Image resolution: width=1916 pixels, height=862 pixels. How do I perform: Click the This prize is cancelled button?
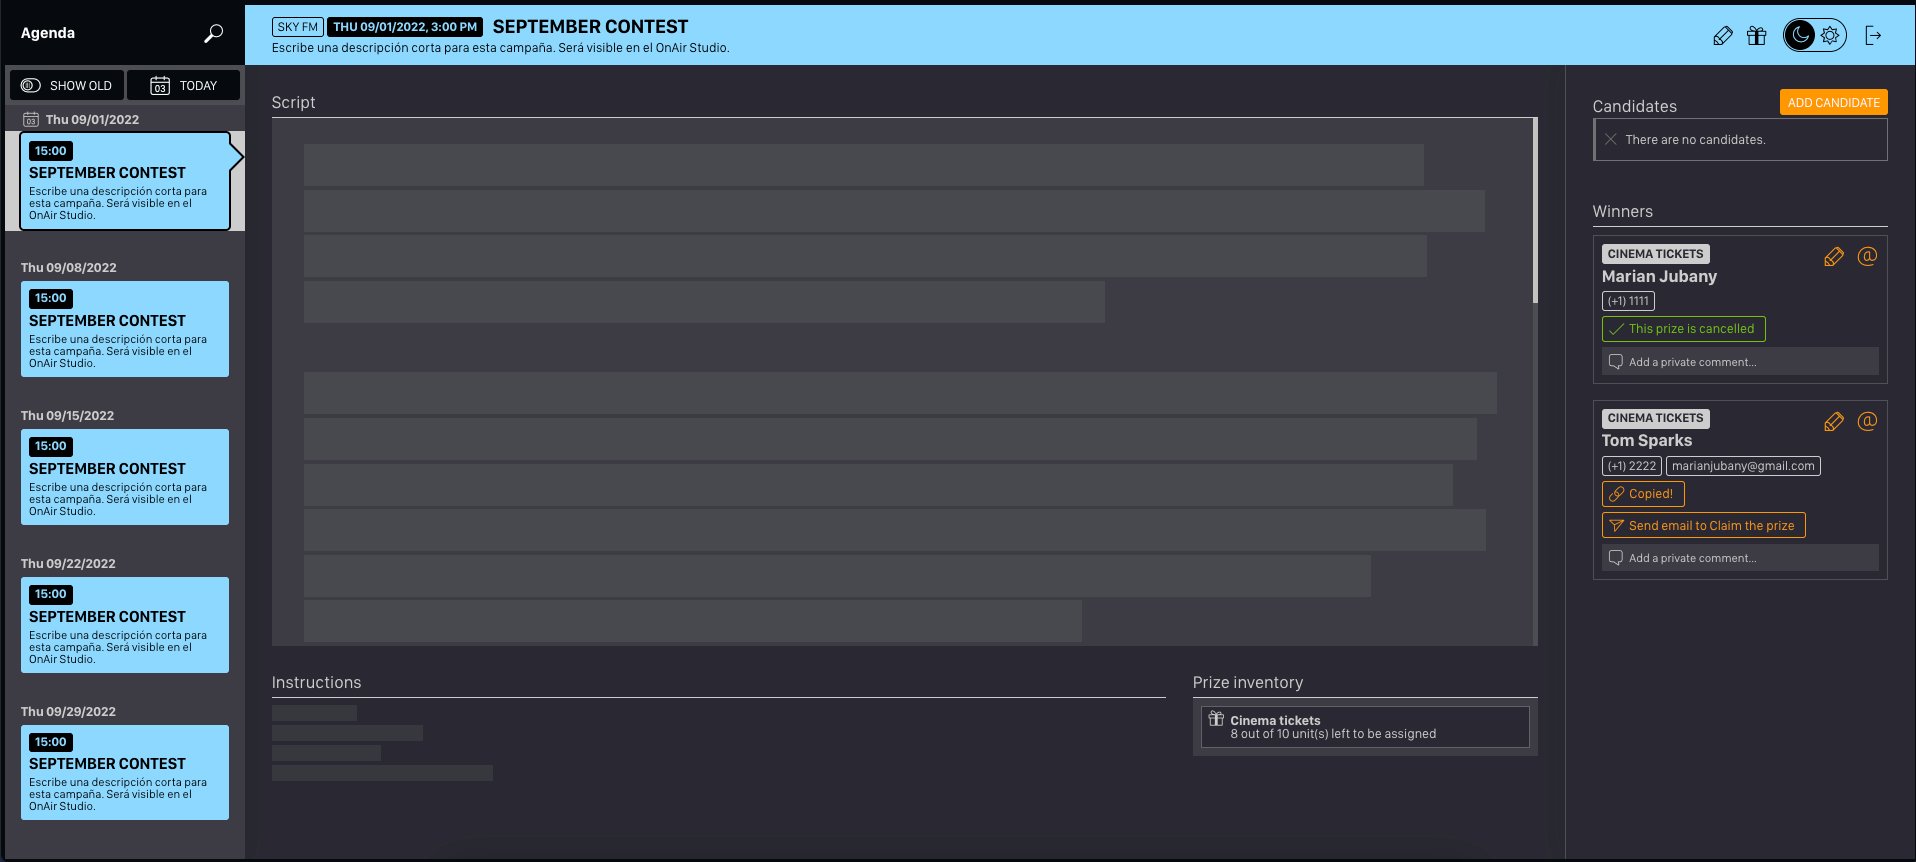(x=1683, y=329)
